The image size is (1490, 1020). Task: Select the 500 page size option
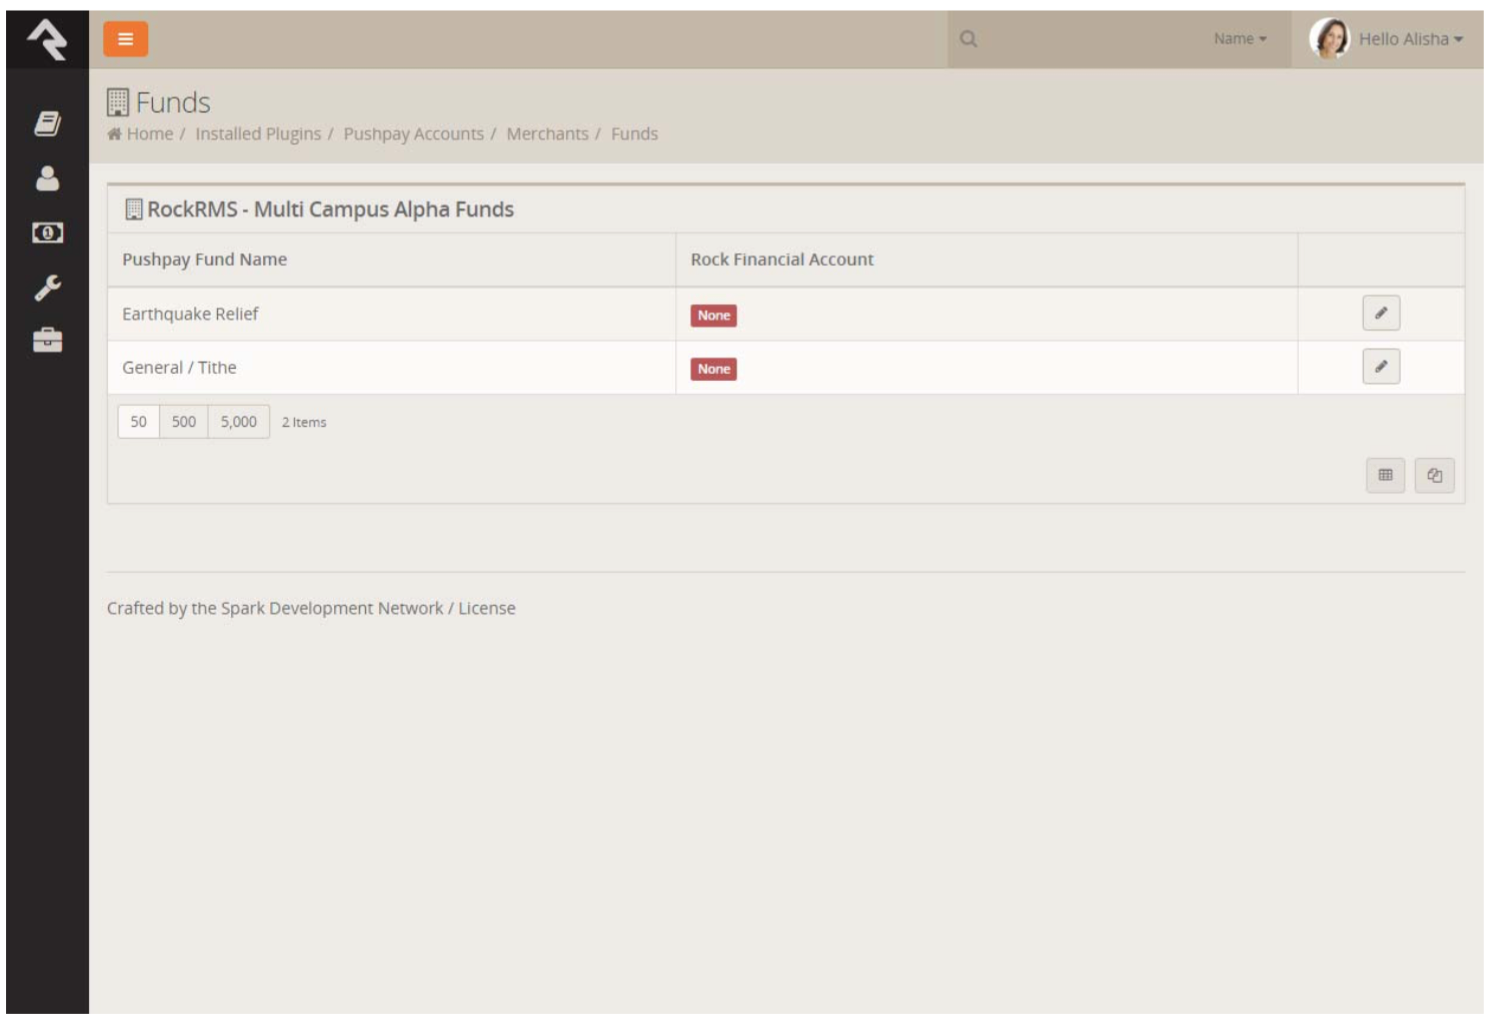(185, 423)
